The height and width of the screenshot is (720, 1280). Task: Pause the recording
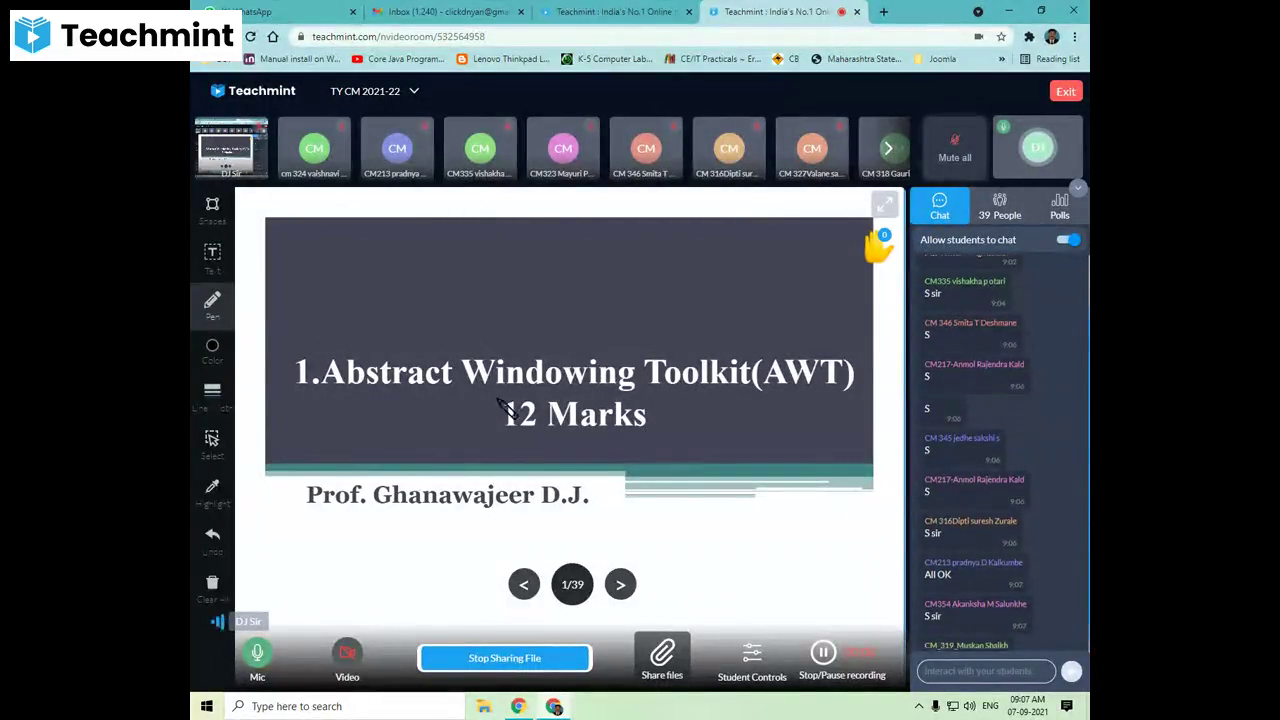click(823, 653)
